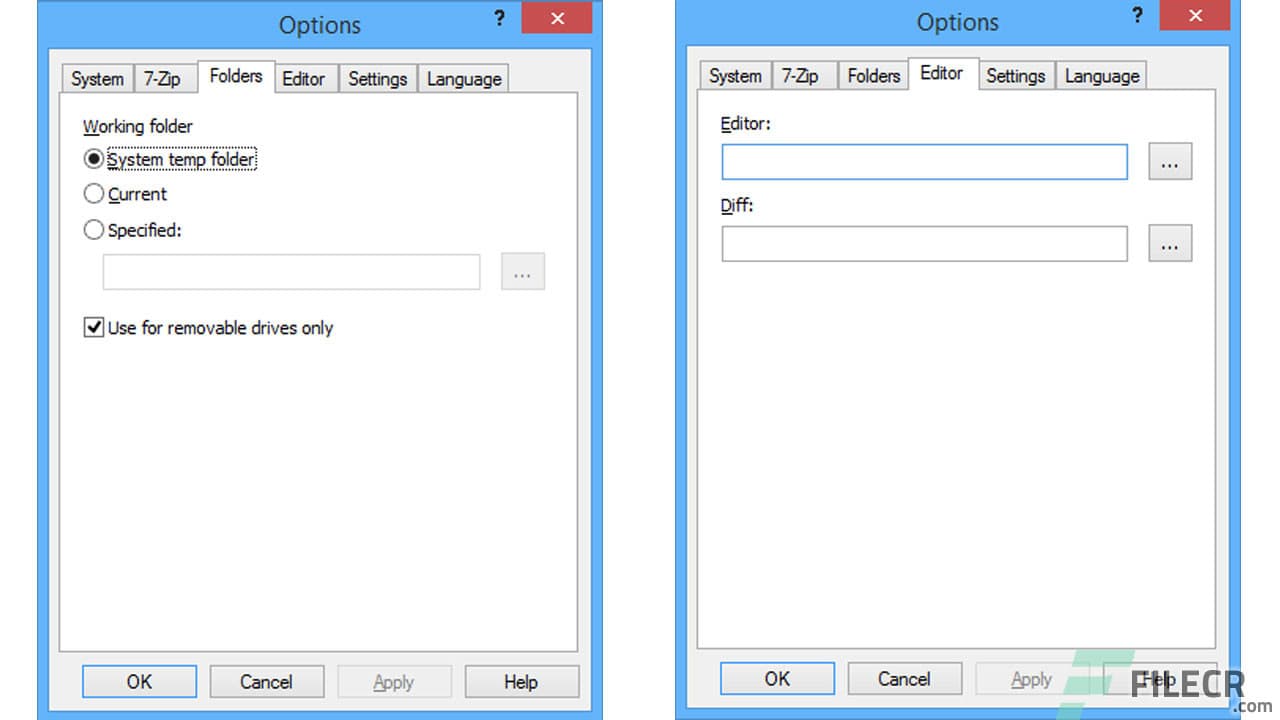Screen dimensions: 1280x720
Task: Close the right Options dialog
Action: 1196,16
